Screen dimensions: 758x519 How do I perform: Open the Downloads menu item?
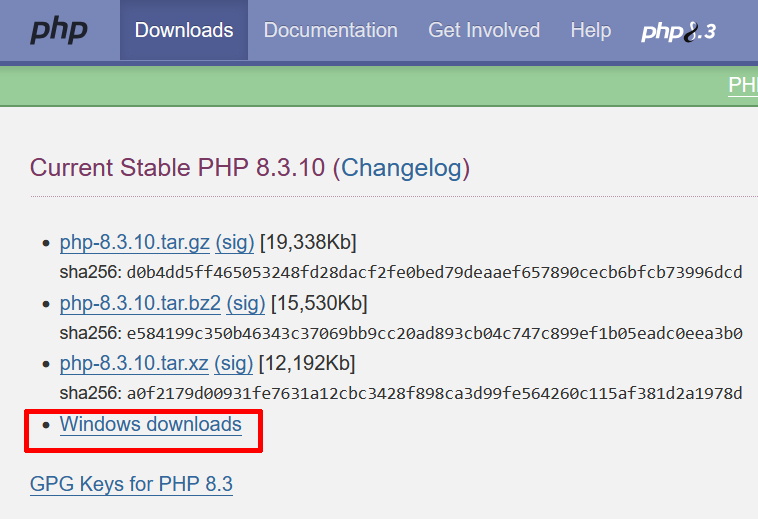click(184, 30)
